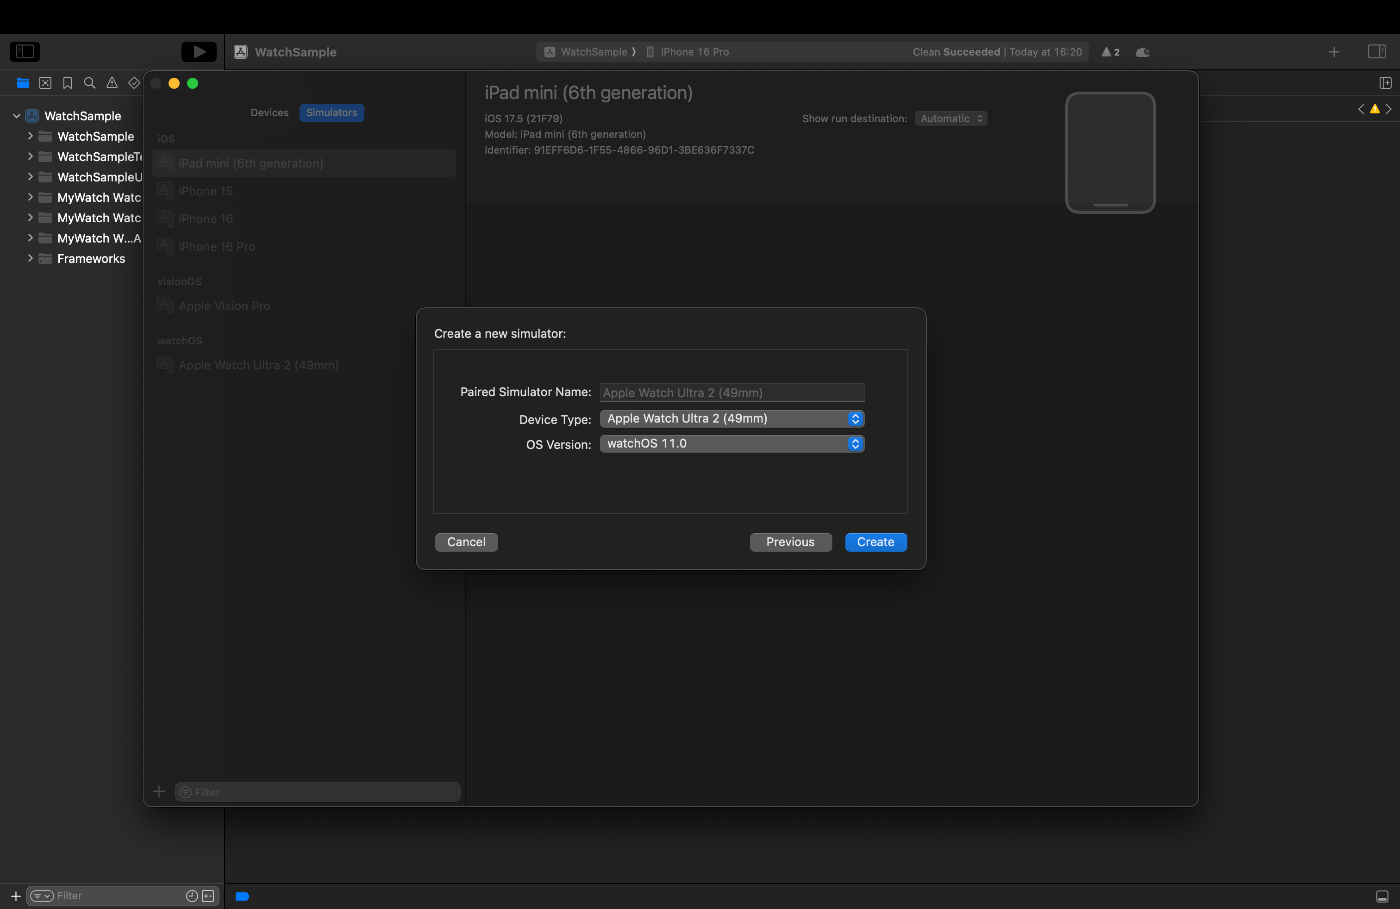Click the Clean Succeeded status text
The height and width of the screenshot is (909, 1400).
(x=956, y=52)
